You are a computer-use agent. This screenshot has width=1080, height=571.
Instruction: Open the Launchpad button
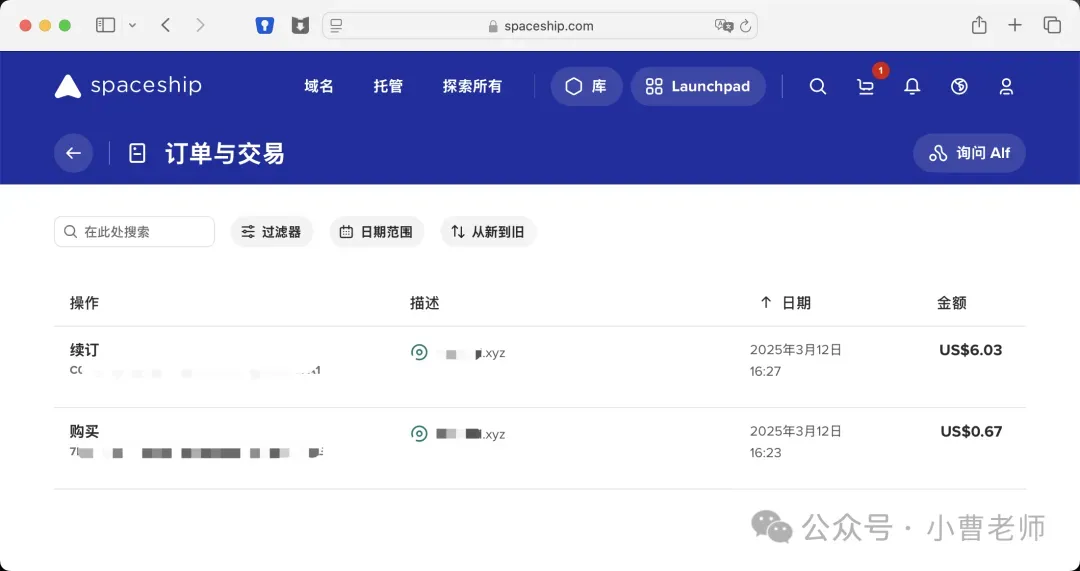698,87
